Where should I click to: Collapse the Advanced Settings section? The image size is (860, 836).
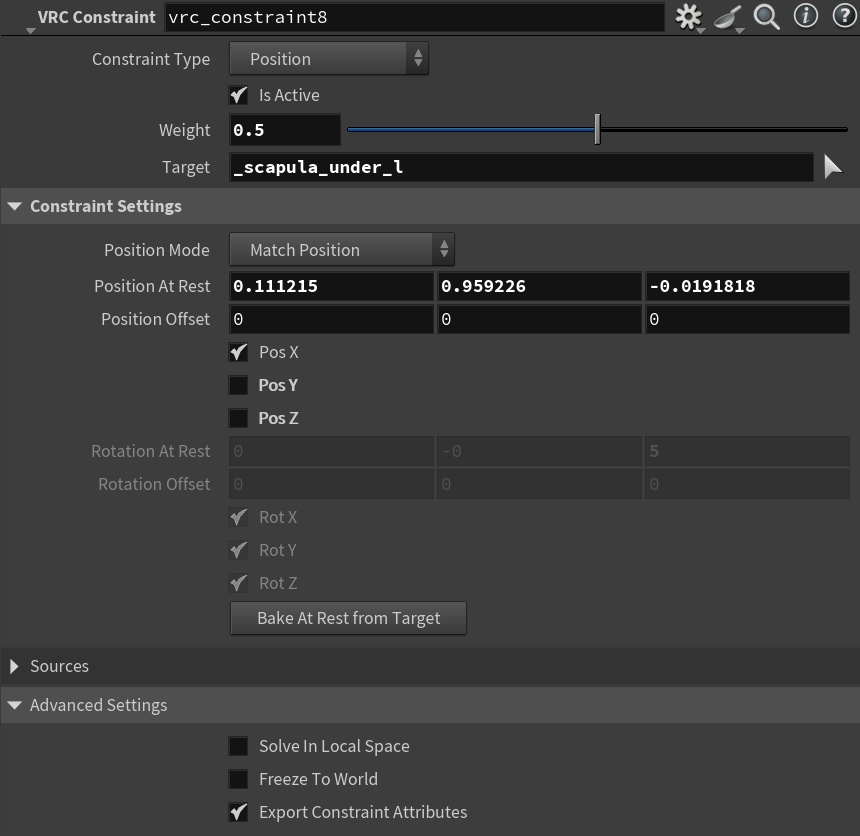[x=14, y=705]
